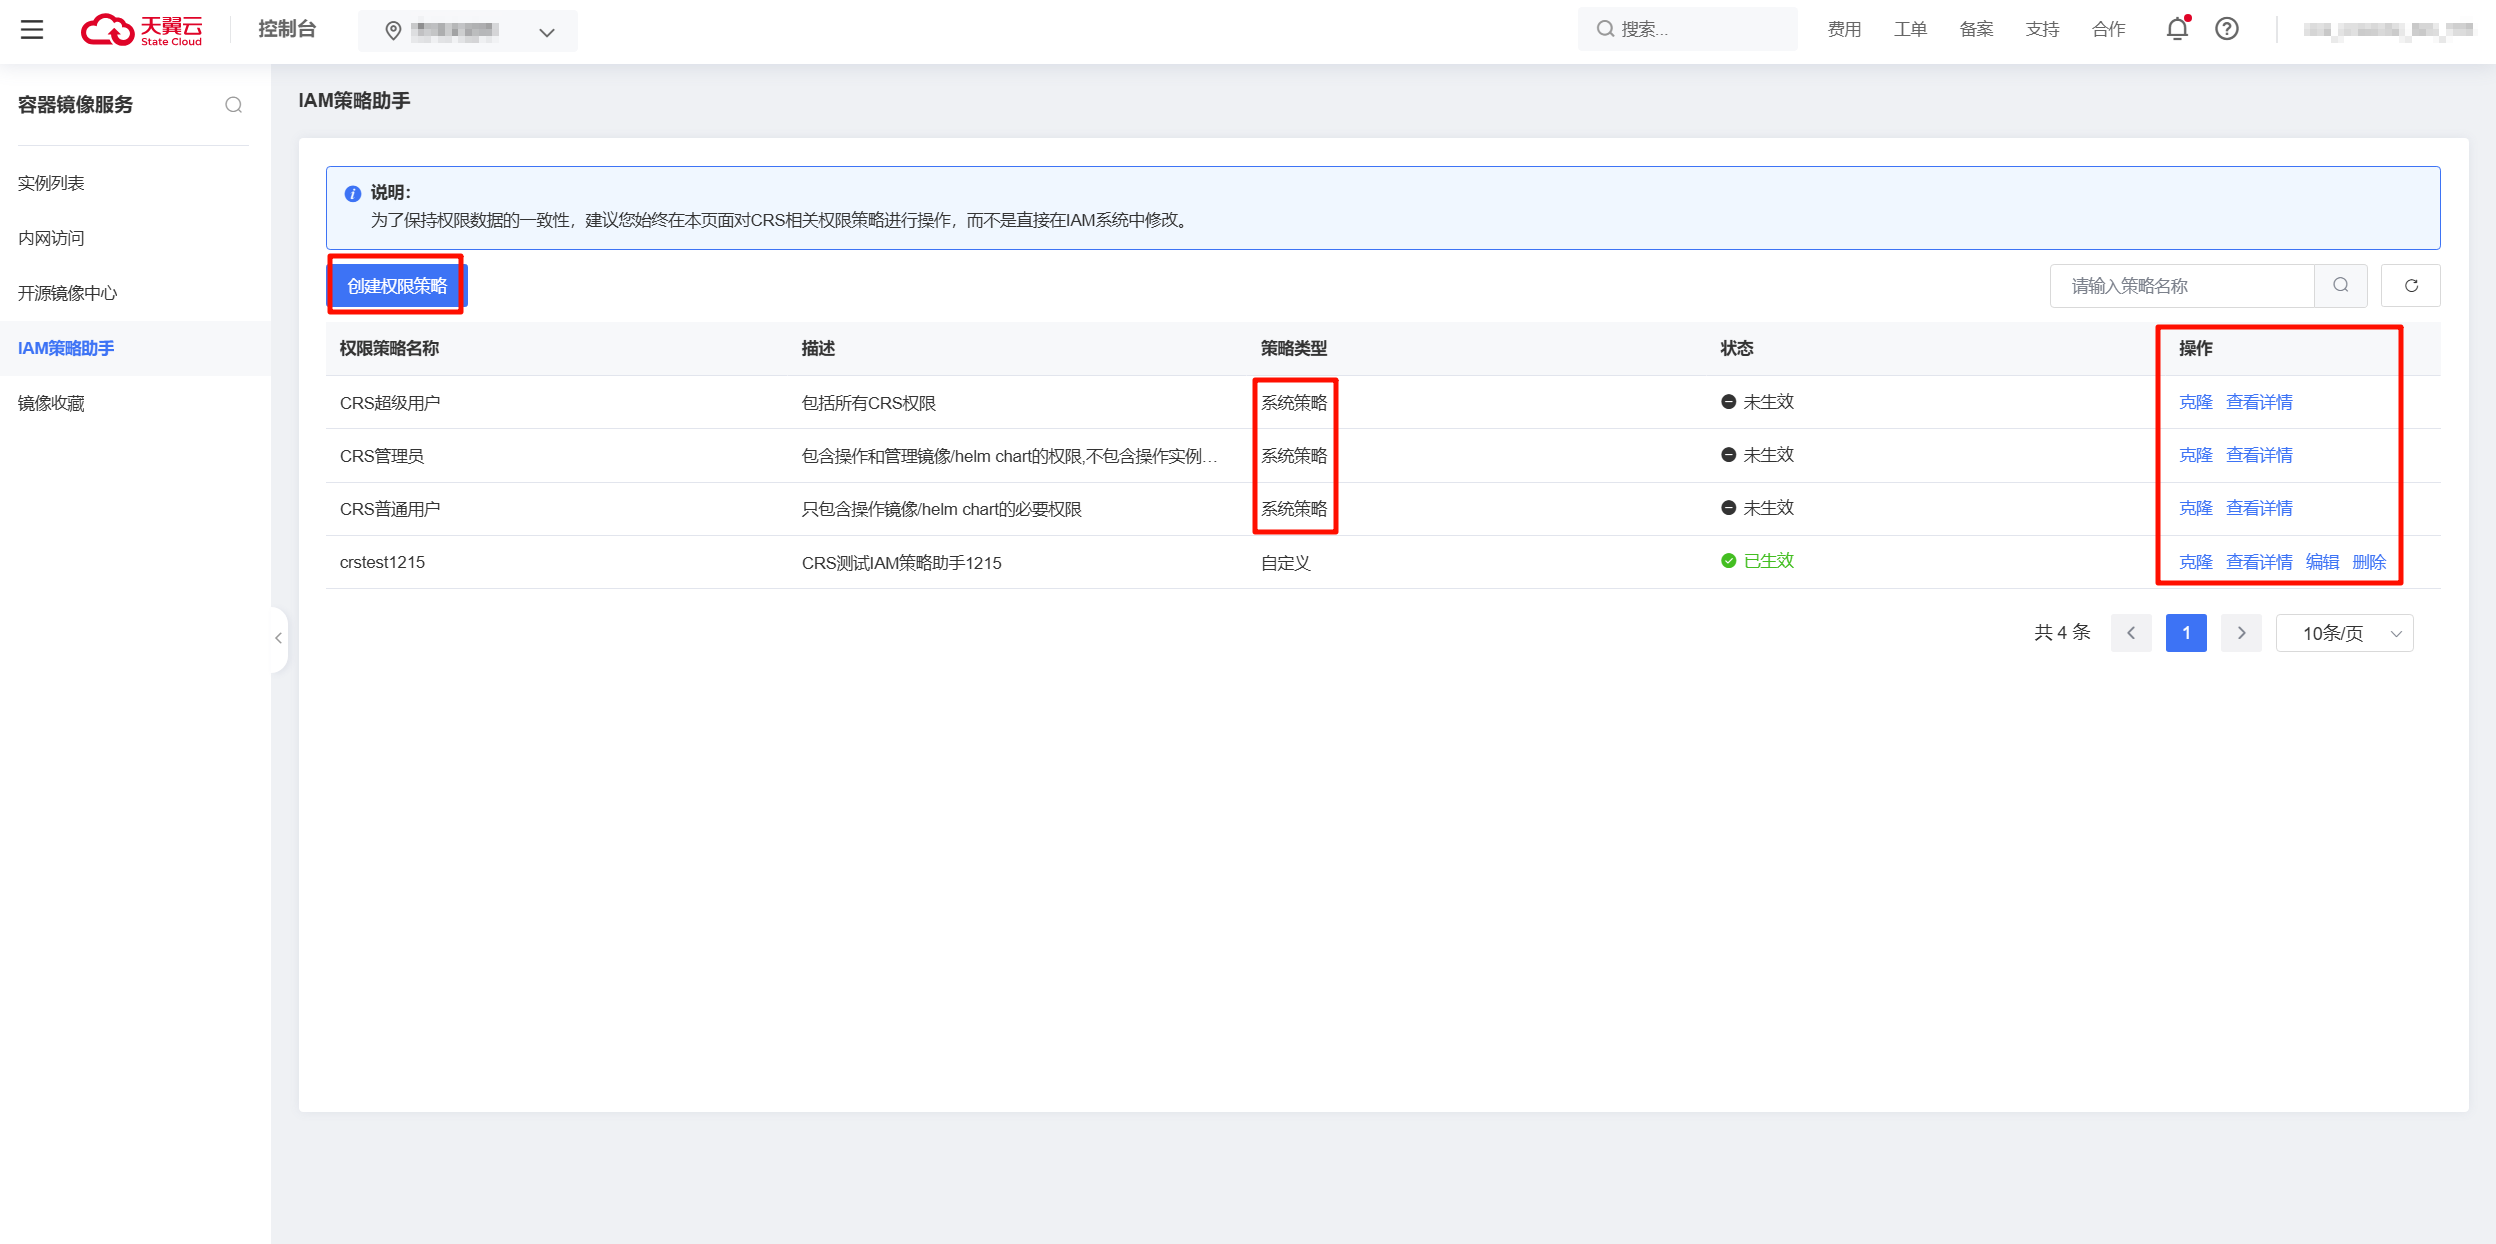The height and width of the screenshot is (1244, 2496).
Task: Click the 请输入策略名称 input field
Action: [2181, 286]
